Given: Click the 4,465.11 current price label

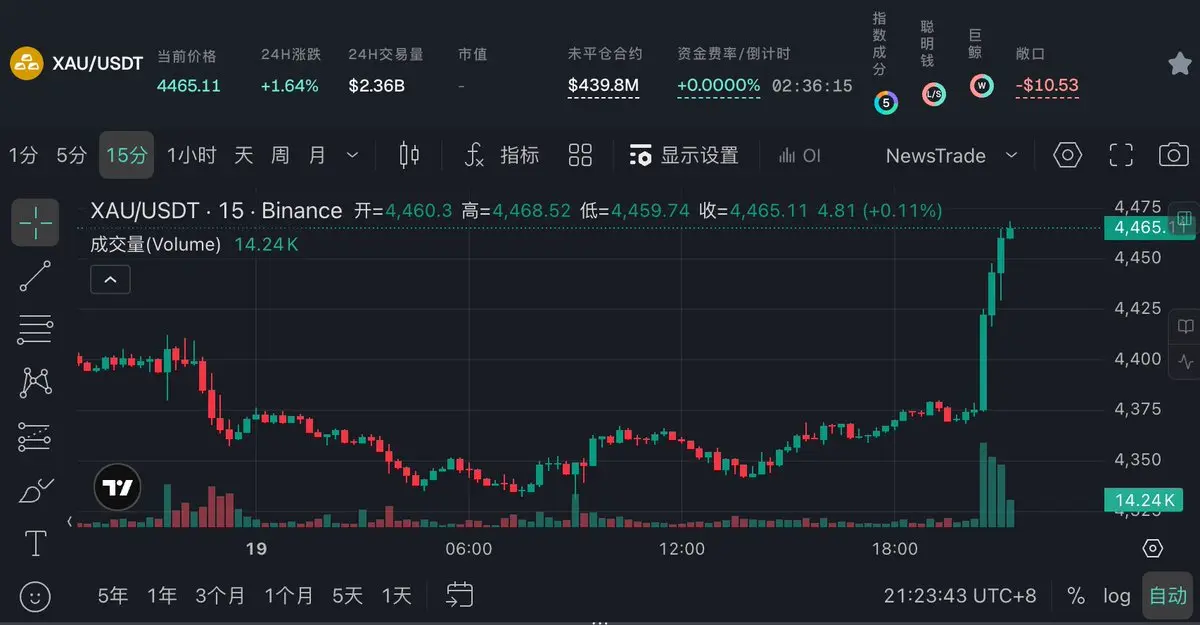Looking at the screenshot, I should [1149, 228].
